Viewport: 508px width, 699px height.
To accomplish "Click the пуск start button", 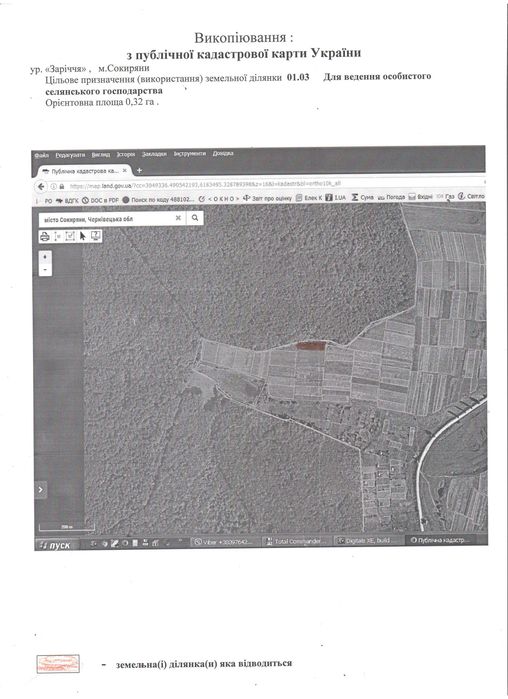I will tap(56, 545).
